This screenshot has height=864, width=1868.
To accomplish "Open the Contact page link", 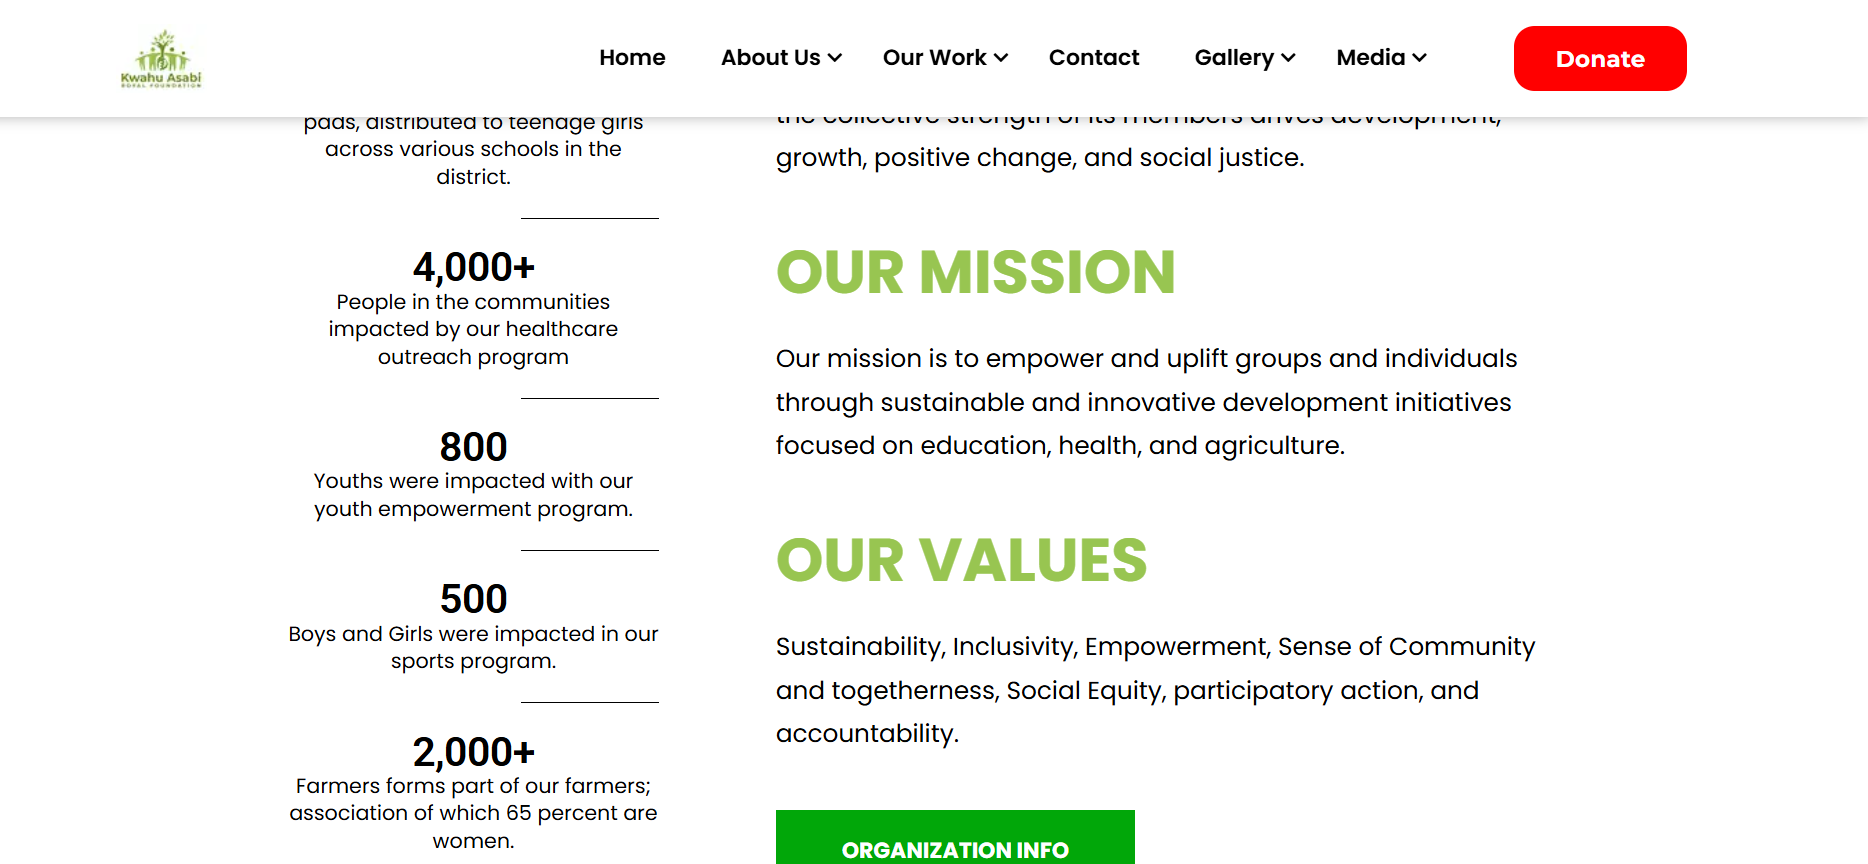I will click(x=1093, y=58).
